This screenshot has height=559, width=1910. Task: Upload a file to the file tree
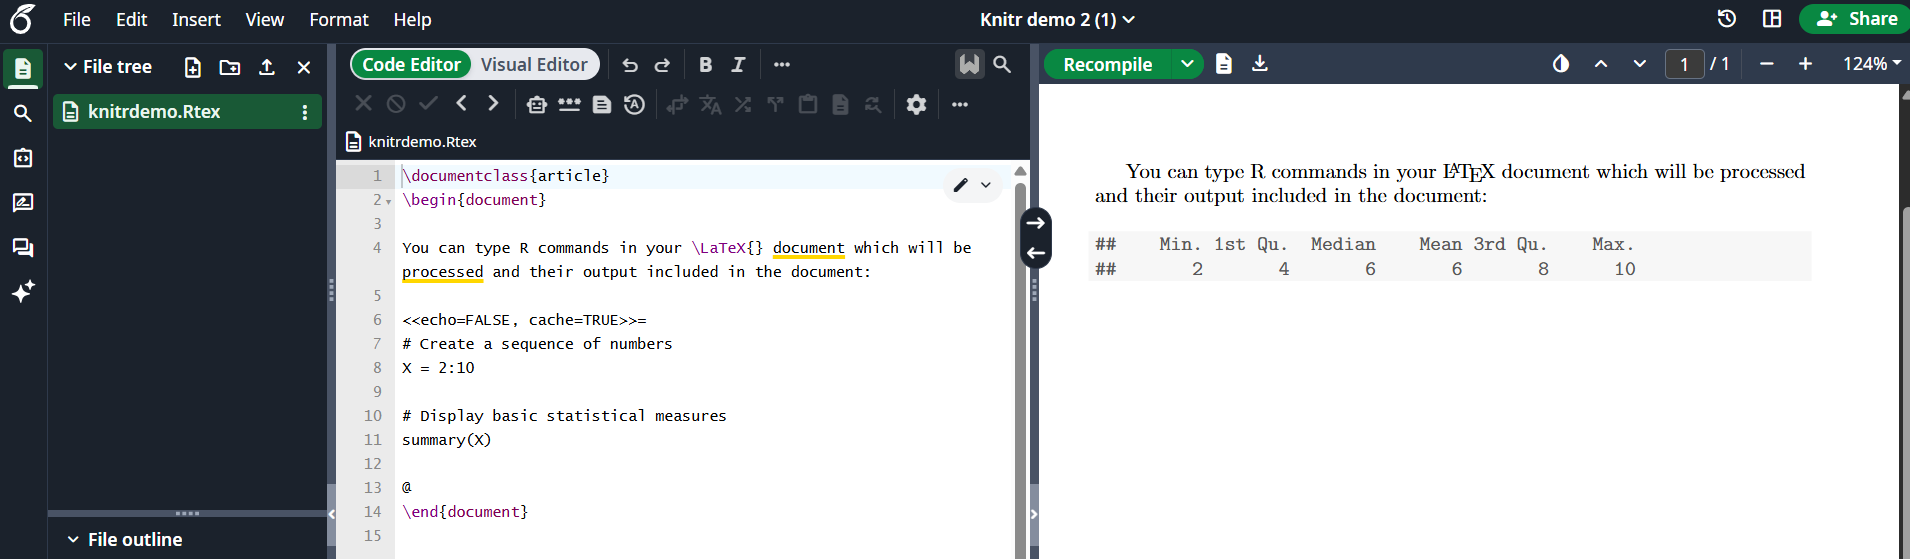click(x=267, y=67)
